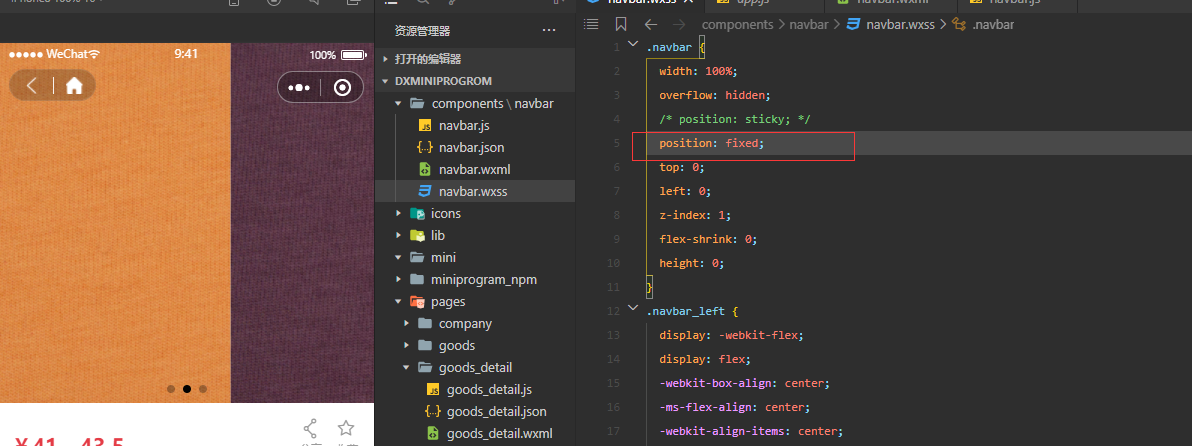Open navbar.wxml in the explorer
Image resolution: width=1192 pixels, height=446 pixels.
pos(475,169)
